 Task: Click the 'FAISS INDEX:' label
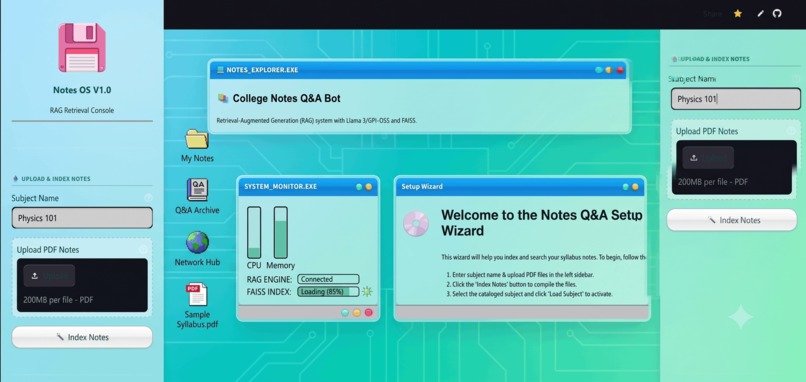(x=269, y=292)
